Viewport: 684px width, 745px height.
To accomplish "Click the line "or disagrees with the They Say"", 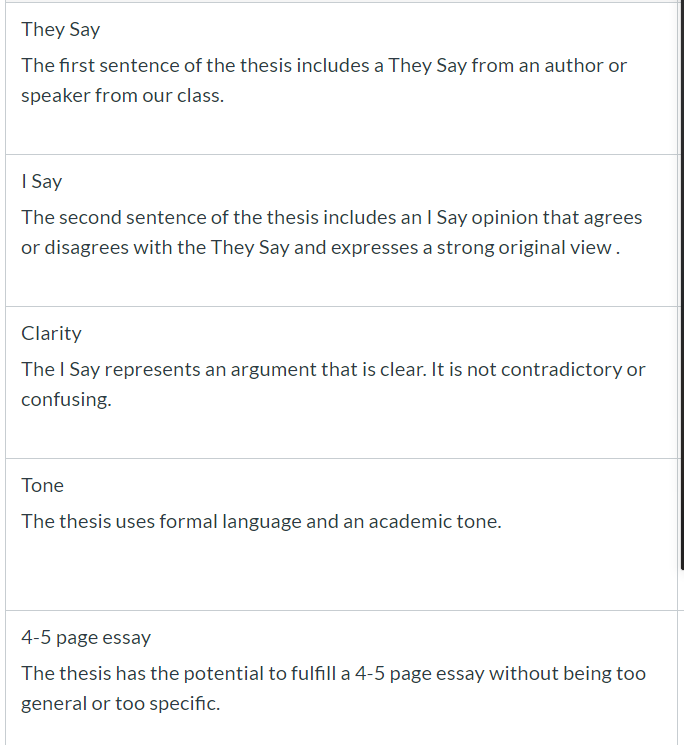I will 321,248.
